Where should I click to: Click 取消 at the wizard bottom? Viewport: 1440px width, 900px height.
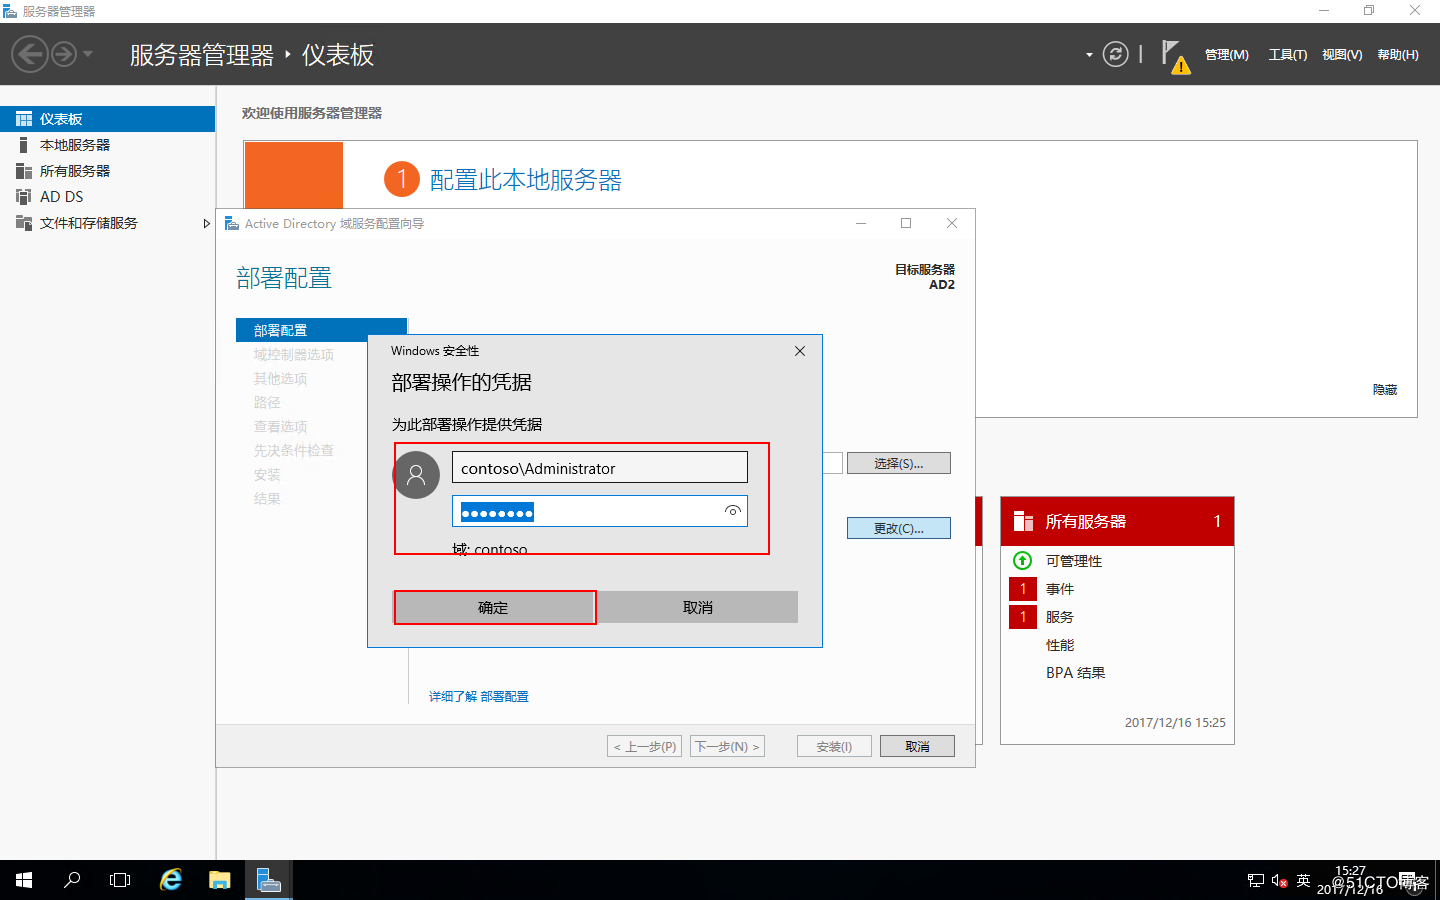point(917,746)
